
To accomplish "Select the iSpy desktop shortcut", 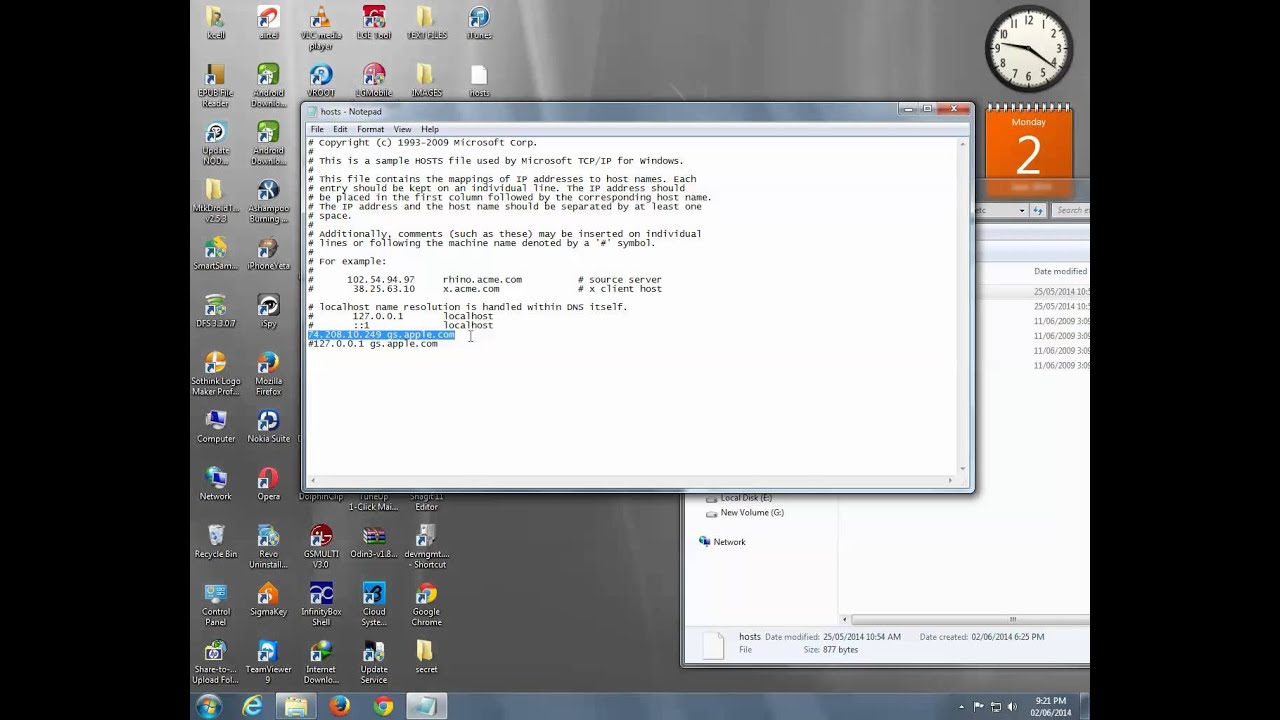I will (x=268, y=311).
